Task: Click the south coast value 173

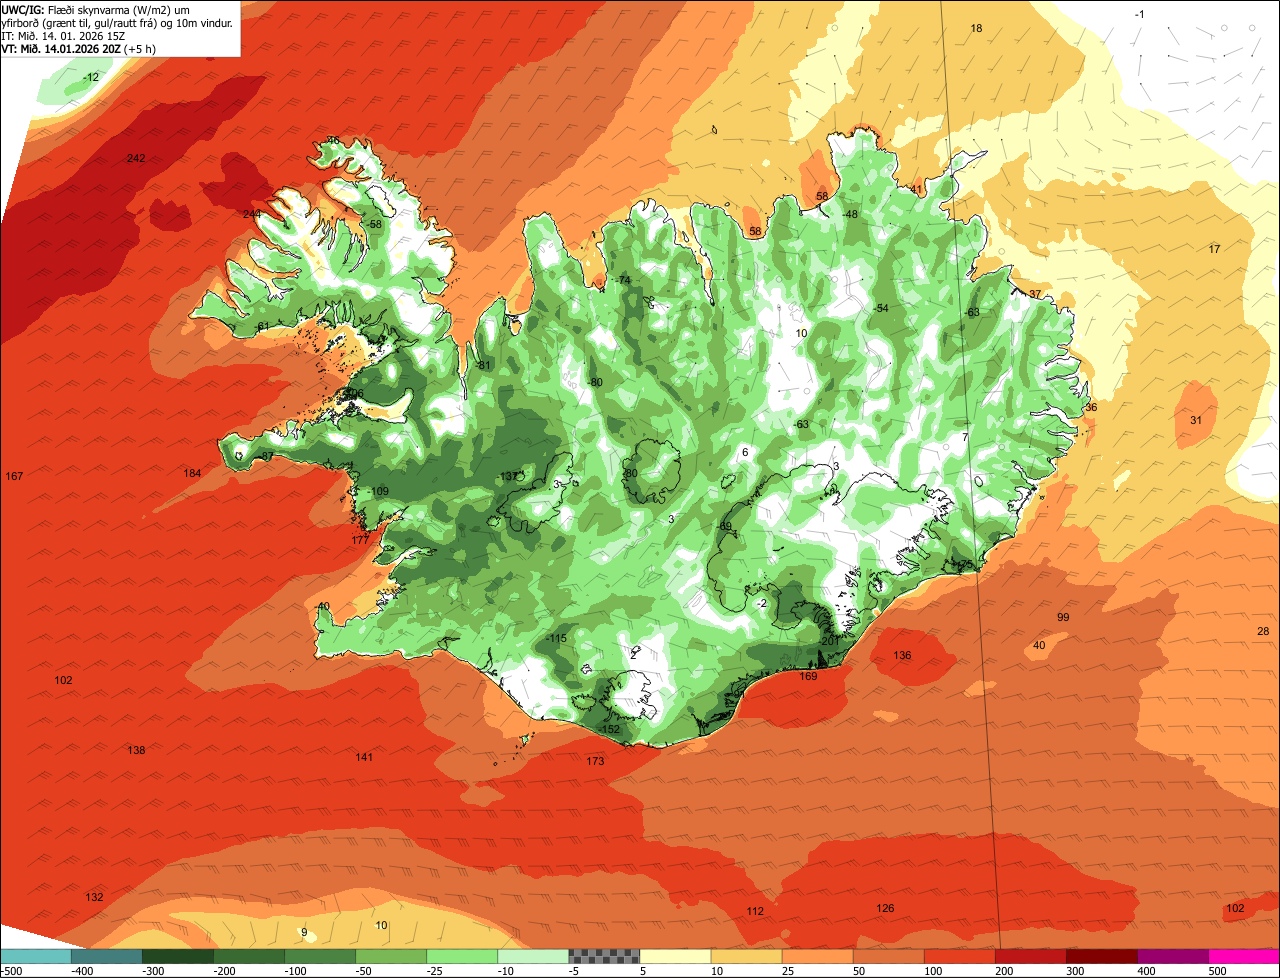Action: [596, 761]
